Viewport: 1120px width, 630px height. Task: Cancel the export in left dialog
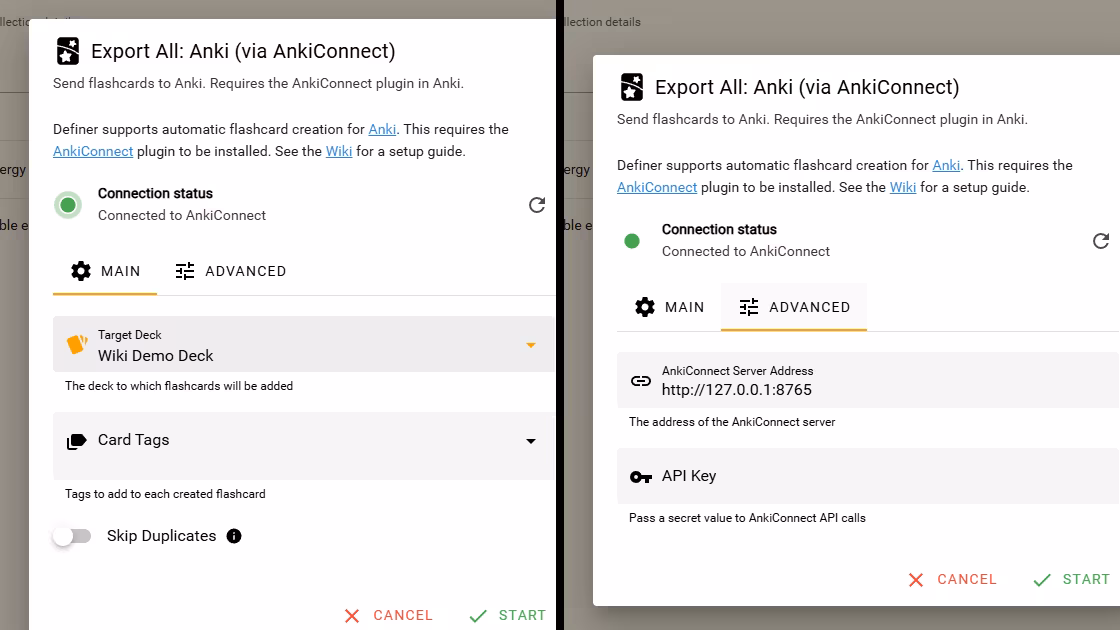click(389, 616)
